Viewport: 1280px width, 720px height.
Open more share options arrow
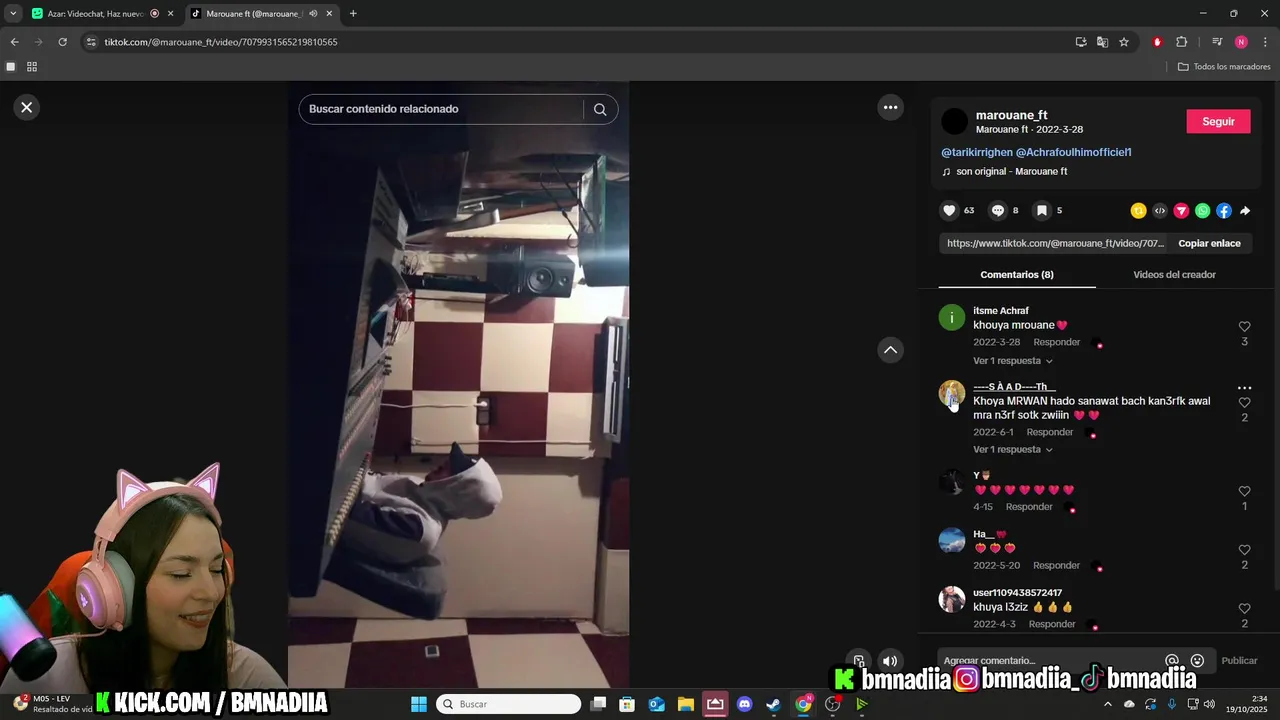pos(1245,211)
